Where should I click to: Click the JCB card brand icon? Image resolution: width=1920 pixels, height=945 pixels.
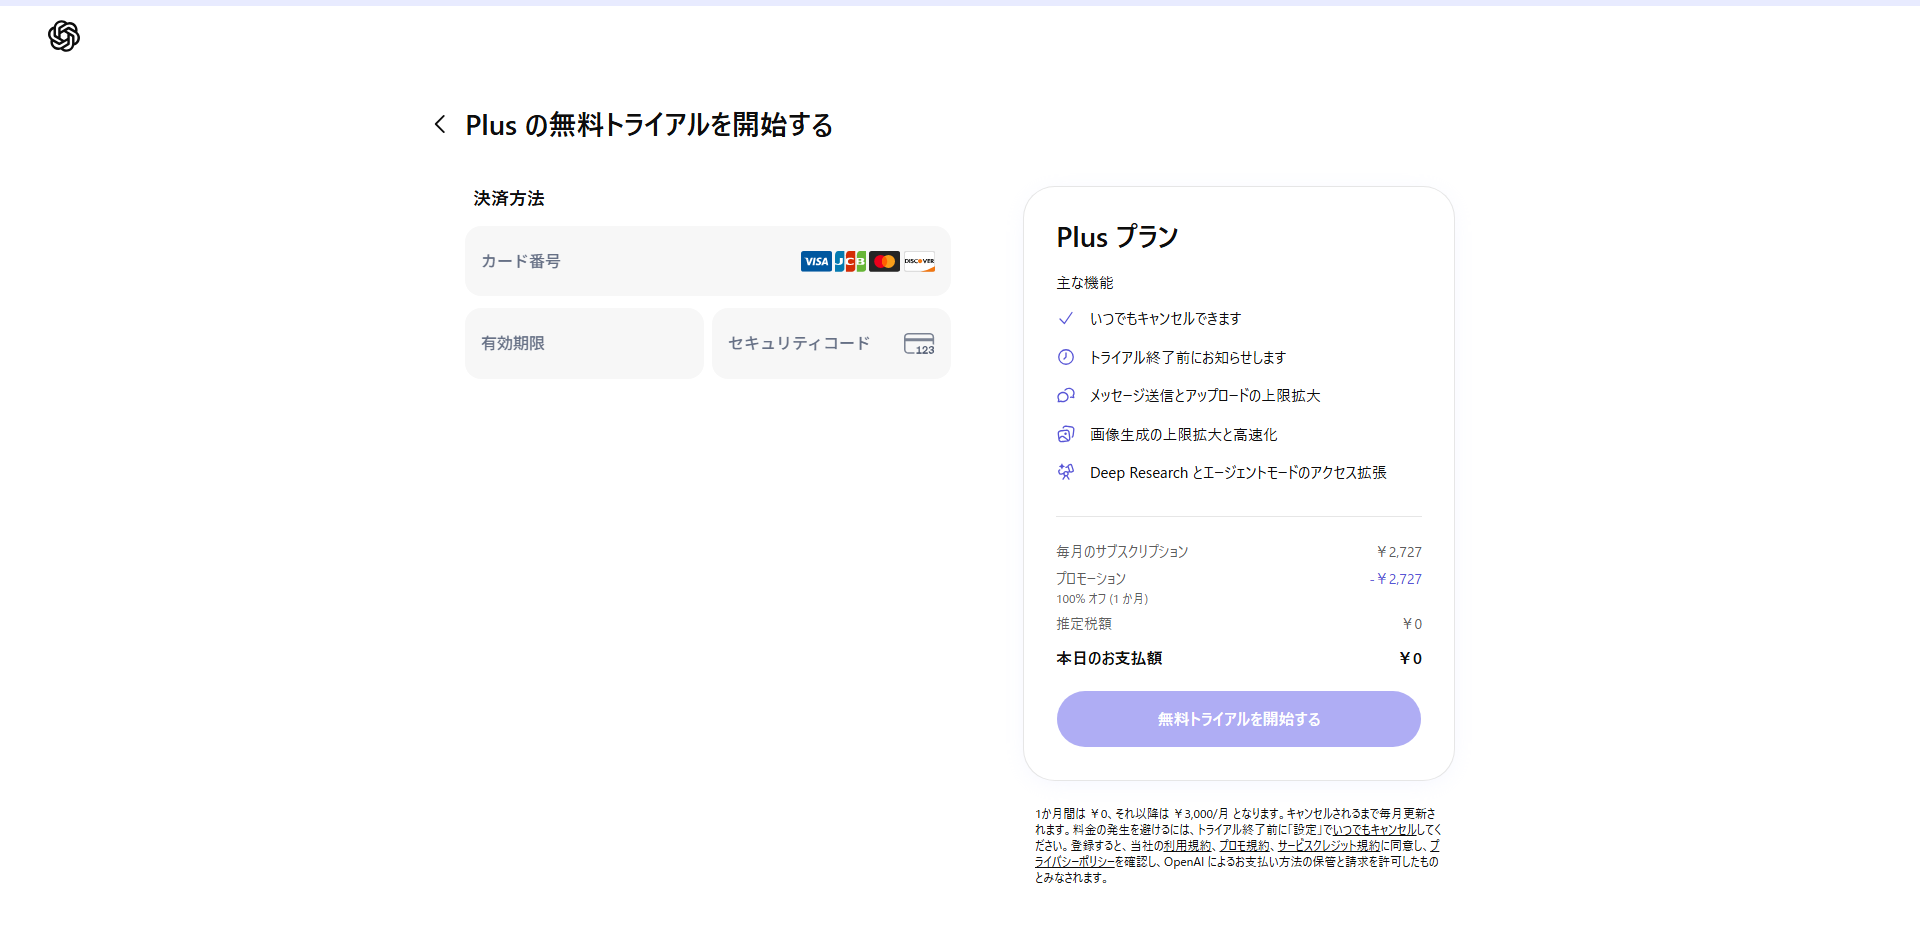pos(850,261)
